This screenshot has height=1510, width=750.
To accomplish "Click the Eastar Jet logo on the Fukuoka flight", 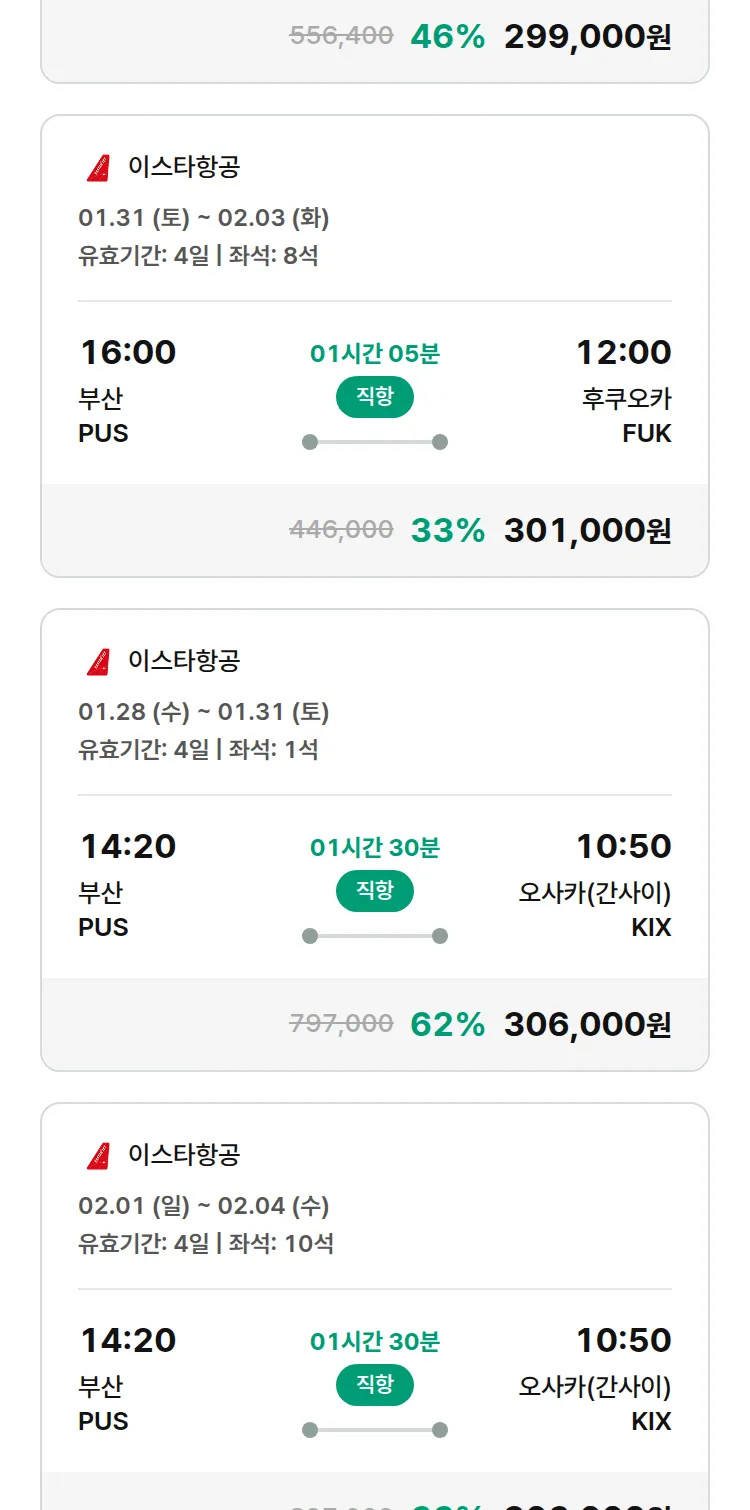I will click(x=98, y=167).
